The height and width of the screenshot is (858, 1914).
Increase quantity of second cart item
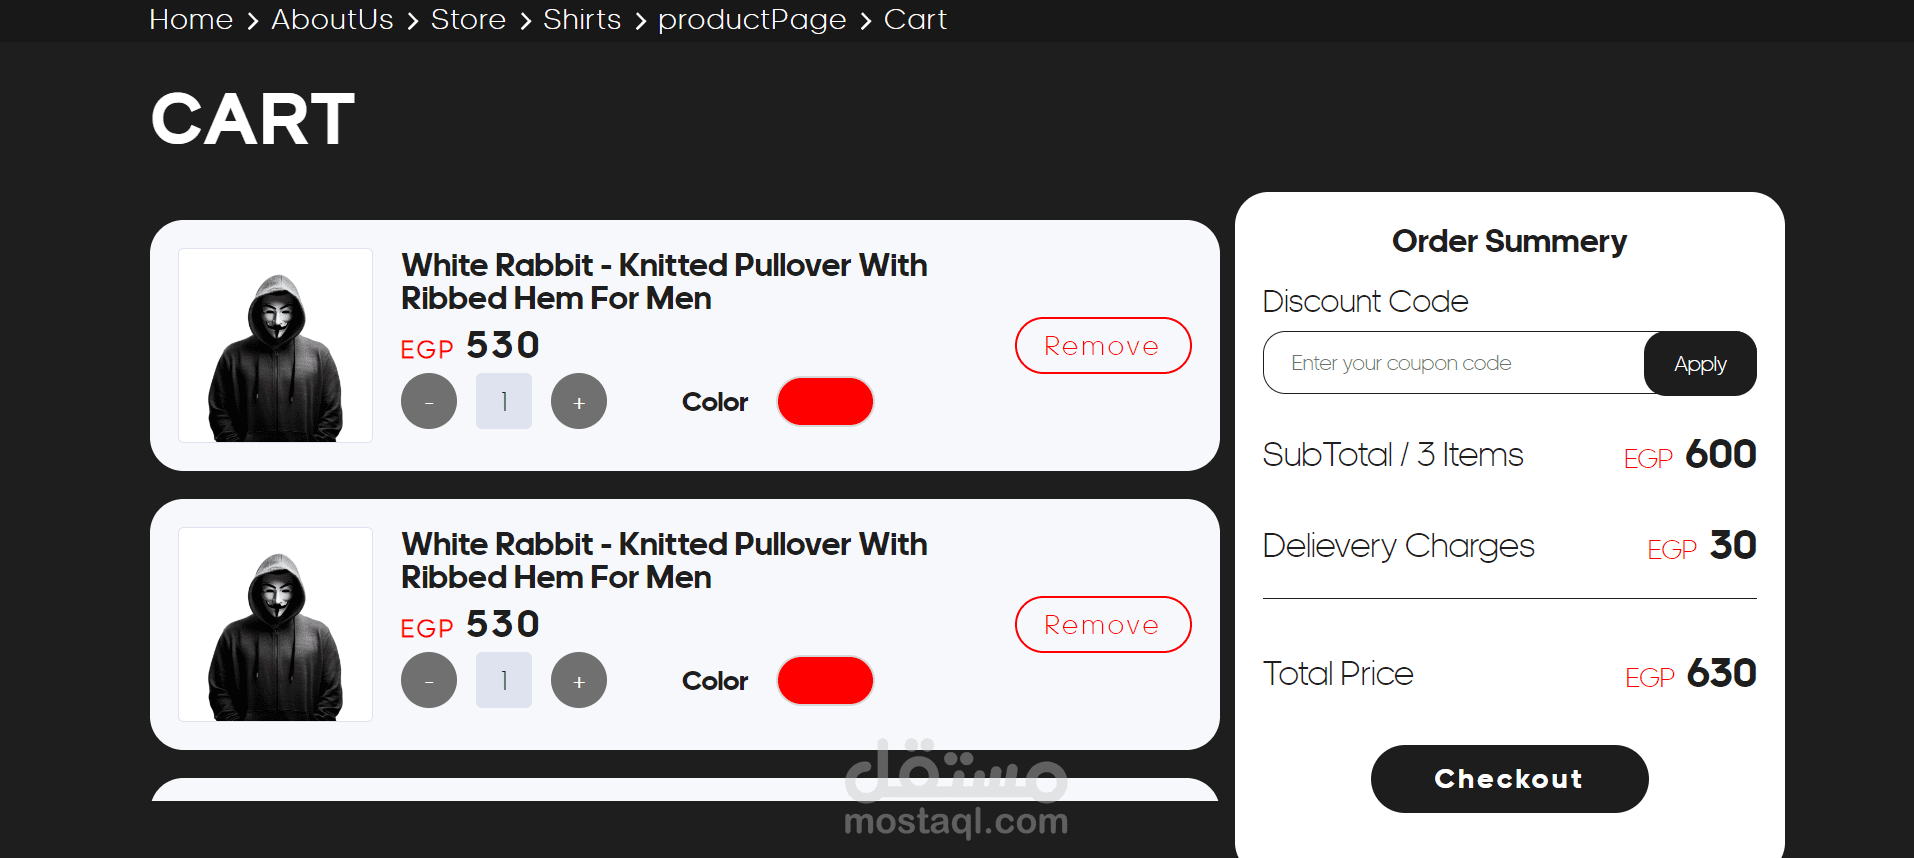(579, 680)
